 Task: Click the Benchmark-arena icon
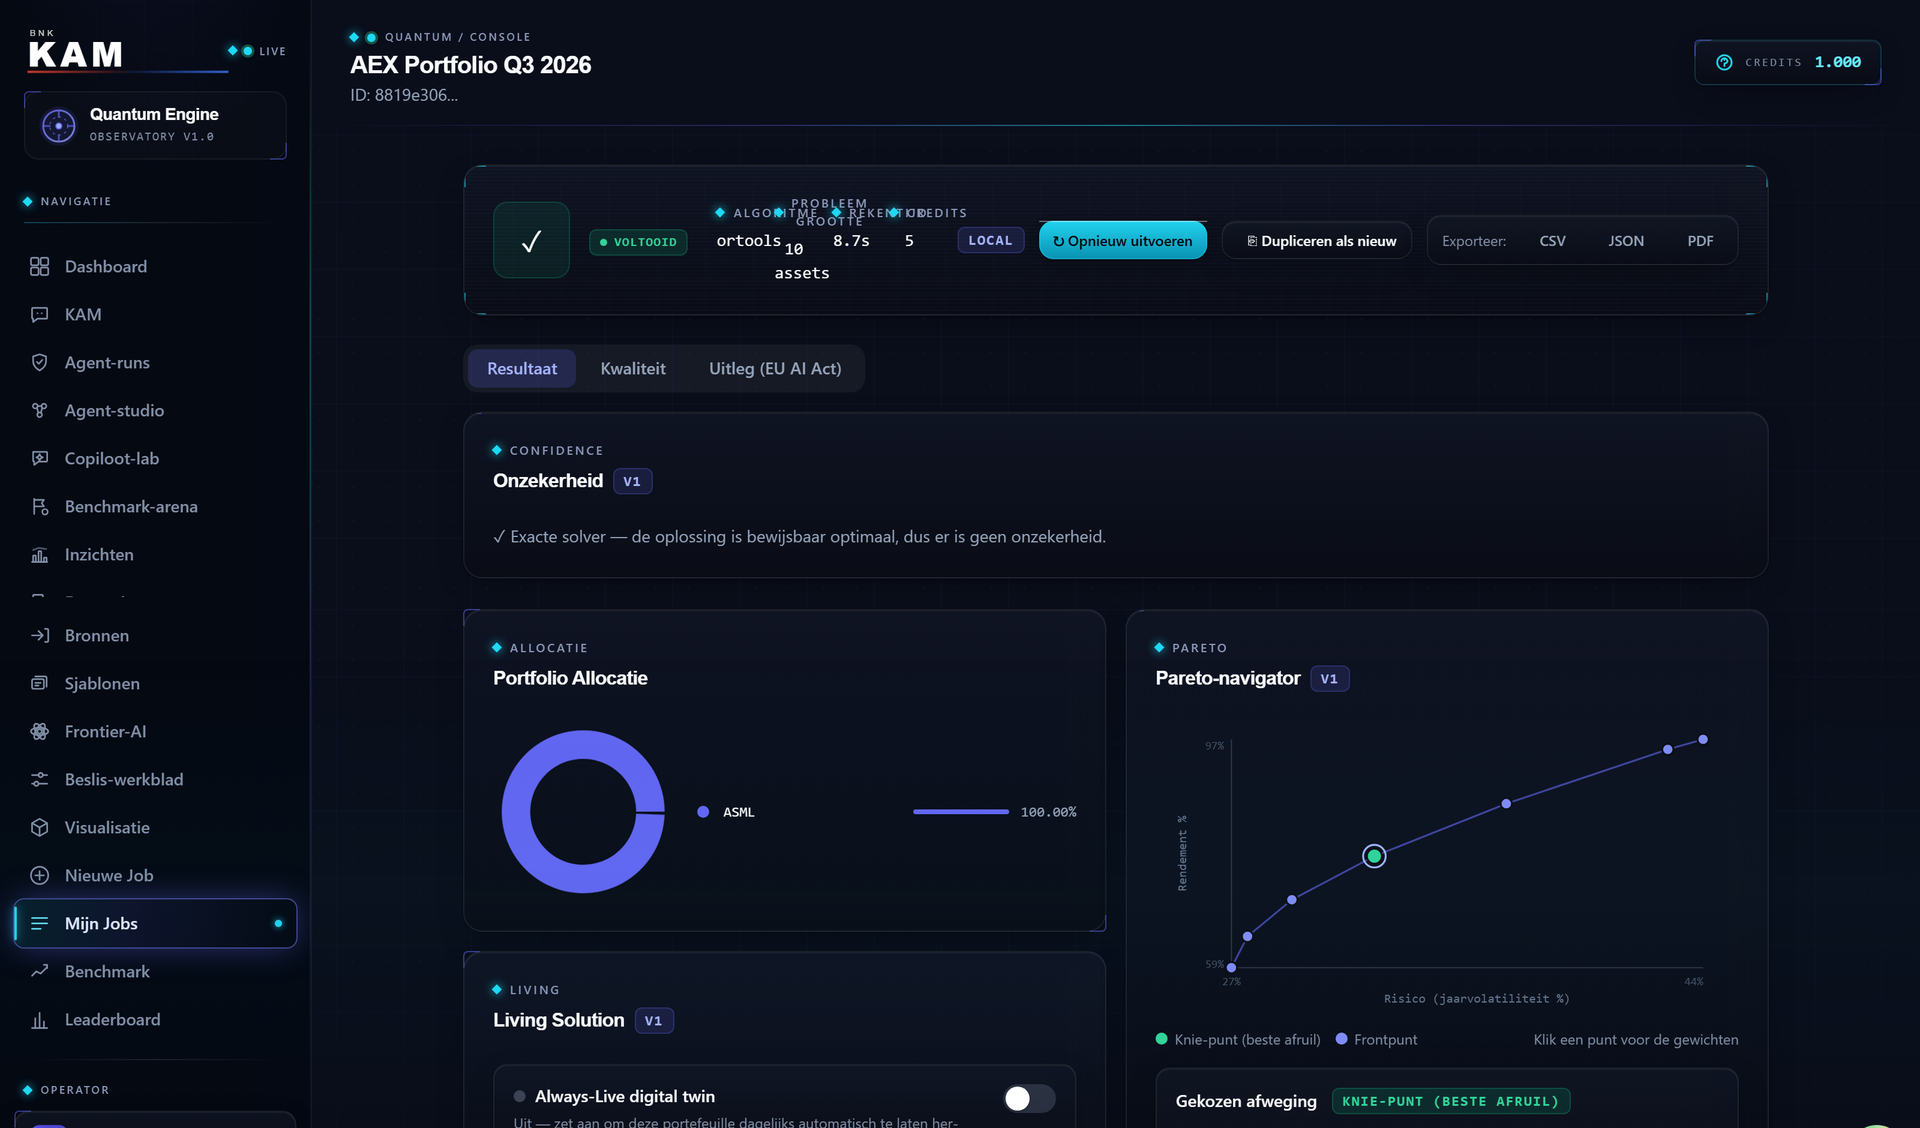[x=39, y=506]
